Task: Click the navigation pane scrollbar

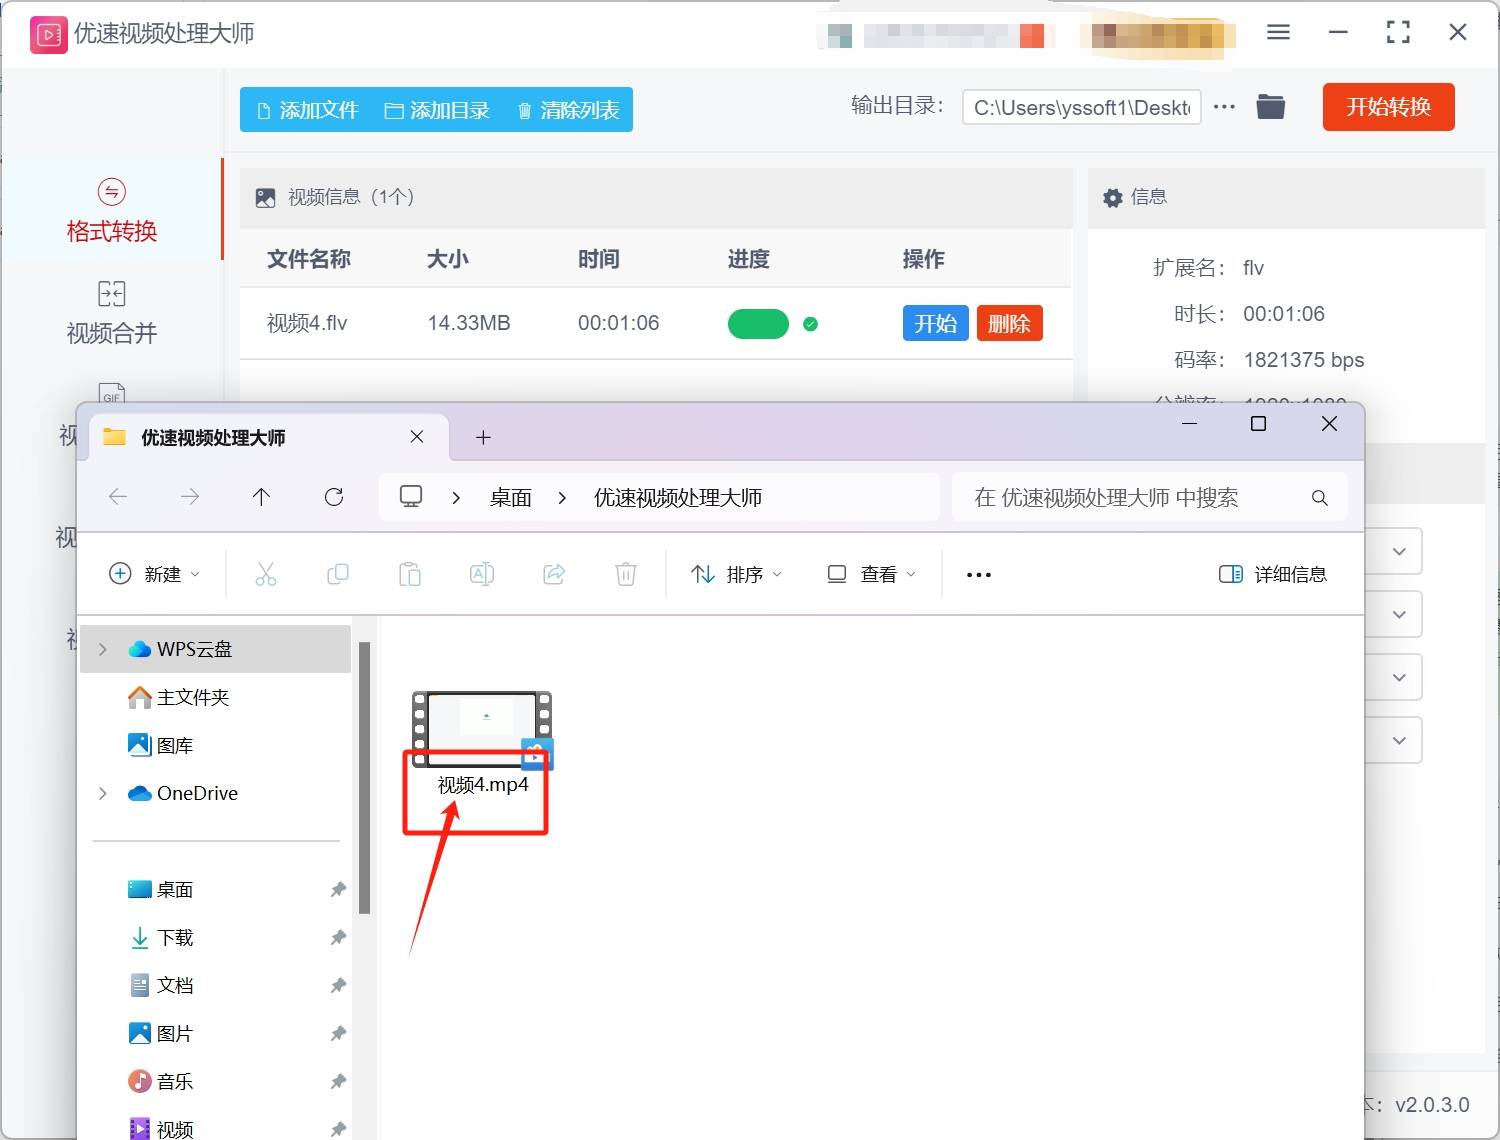Action: coord(365,778)
